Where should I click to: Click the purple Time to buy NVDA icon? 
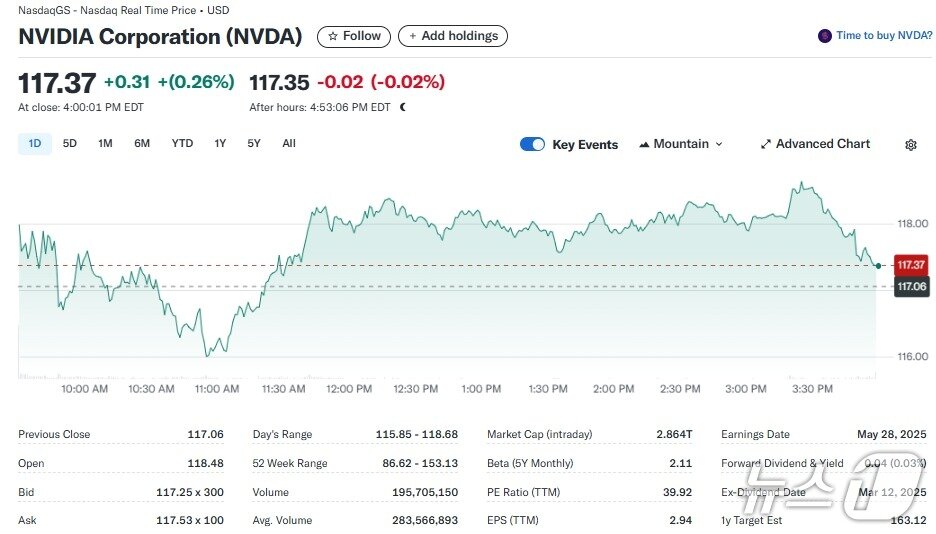click(825, 36)
